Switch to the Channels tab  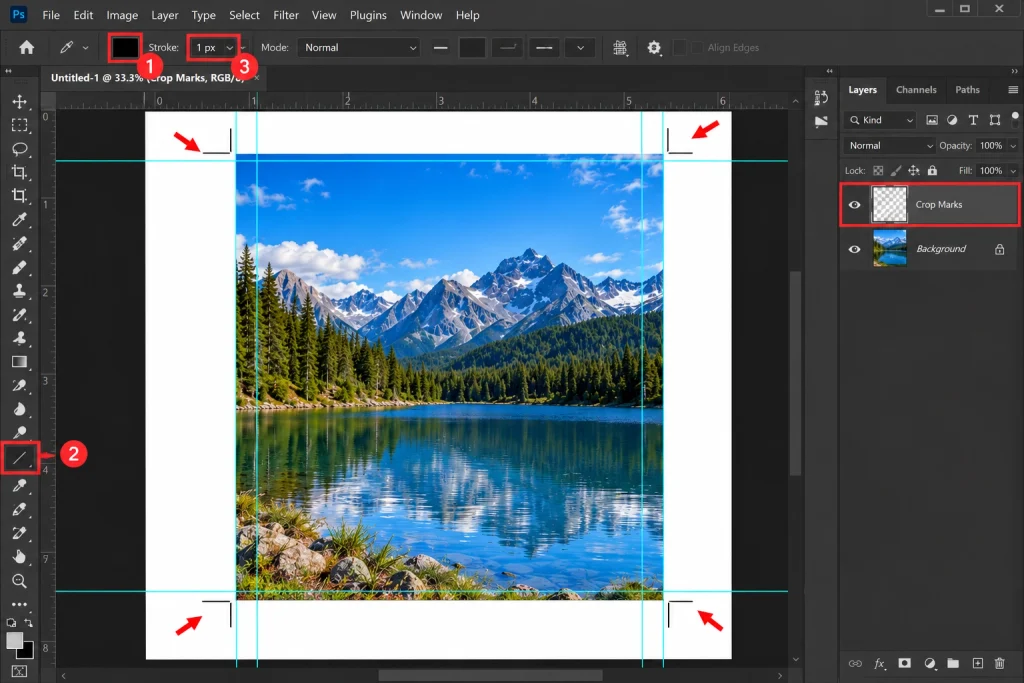pyautogui.click(x=916, y=90)
